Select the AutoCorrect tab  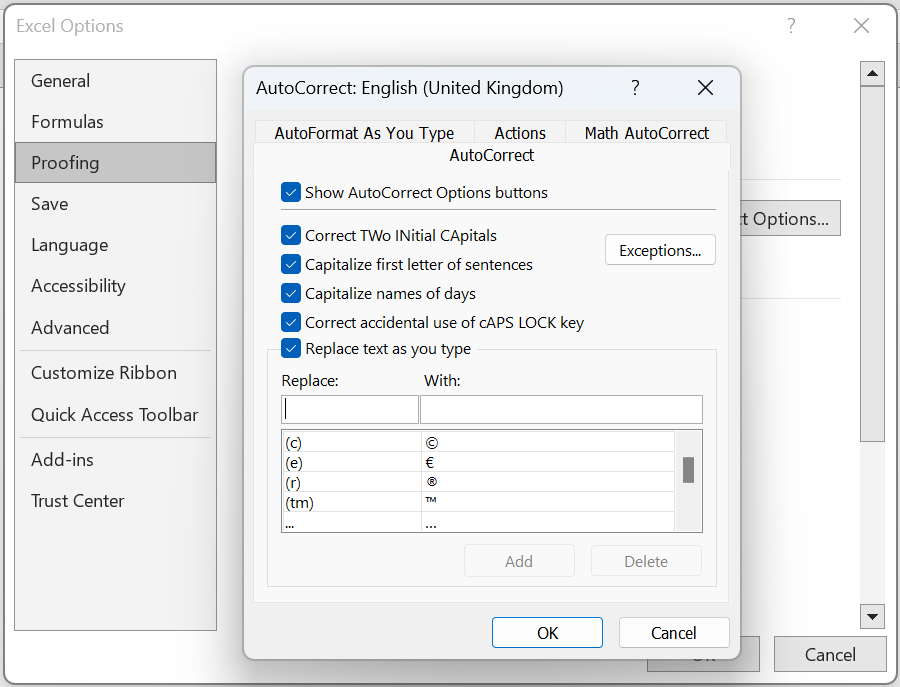pyautogui.click(x=491, y=155)
